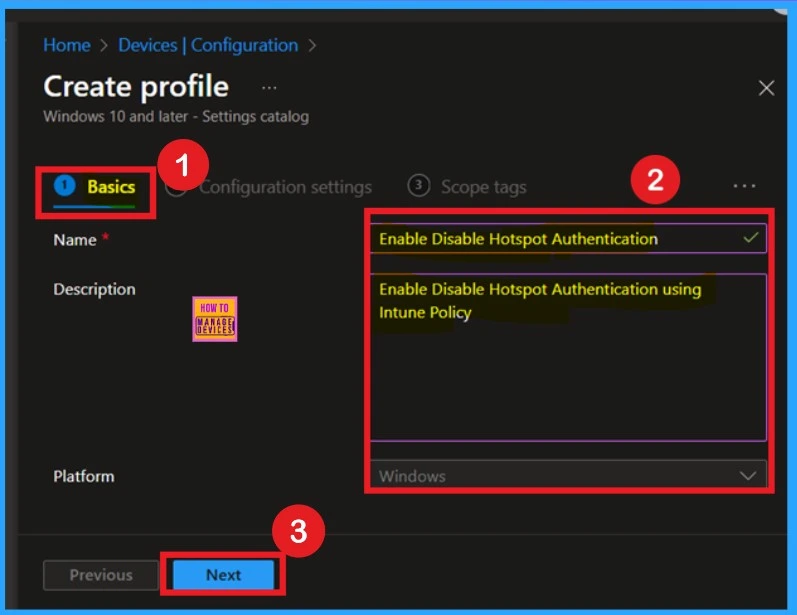
Task: Click the Description text area
Action: 568,357
